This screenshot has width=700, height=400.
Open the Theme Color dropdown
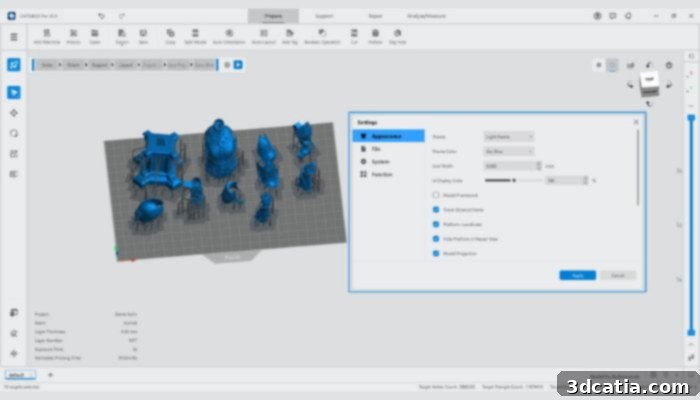point(508,151)
